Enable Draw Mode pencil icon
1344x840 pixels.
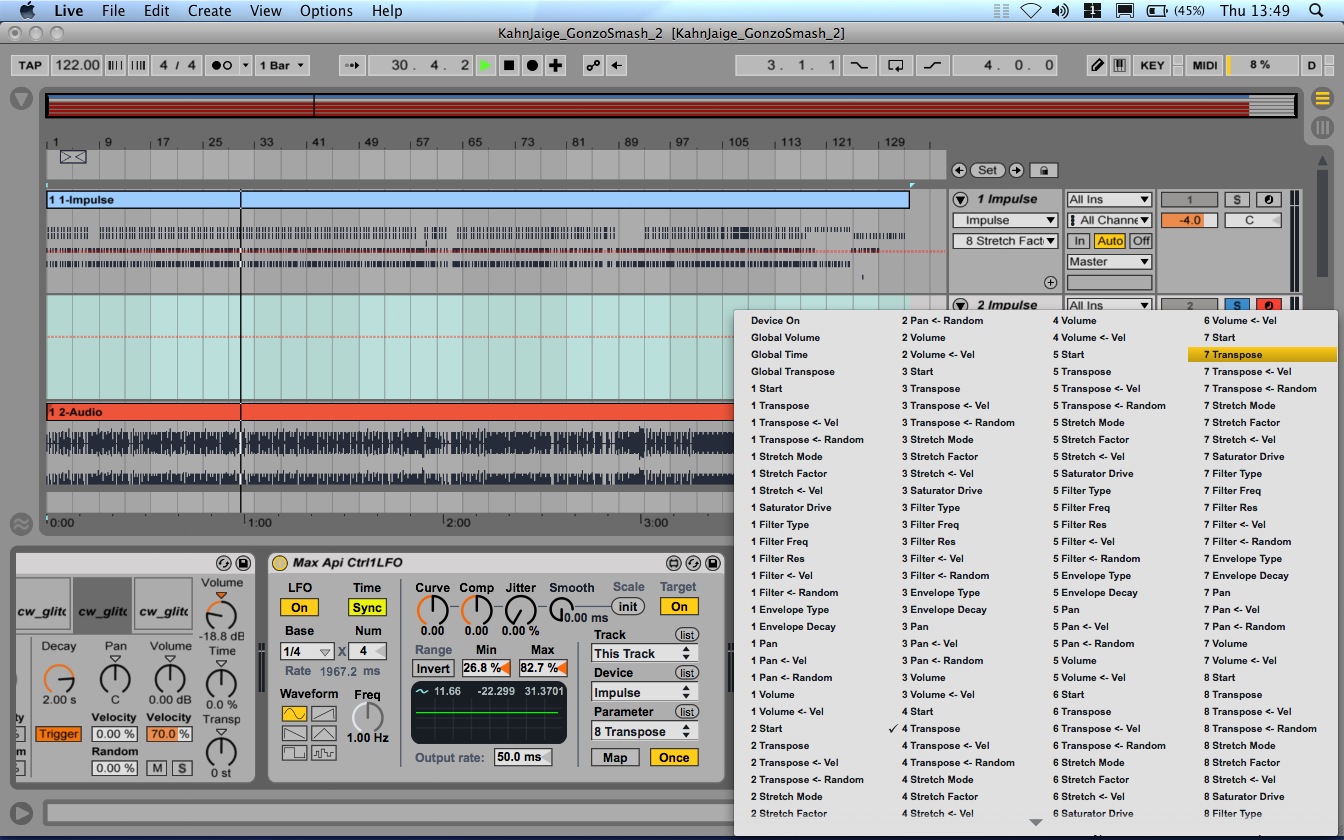tap(1097, 65)
